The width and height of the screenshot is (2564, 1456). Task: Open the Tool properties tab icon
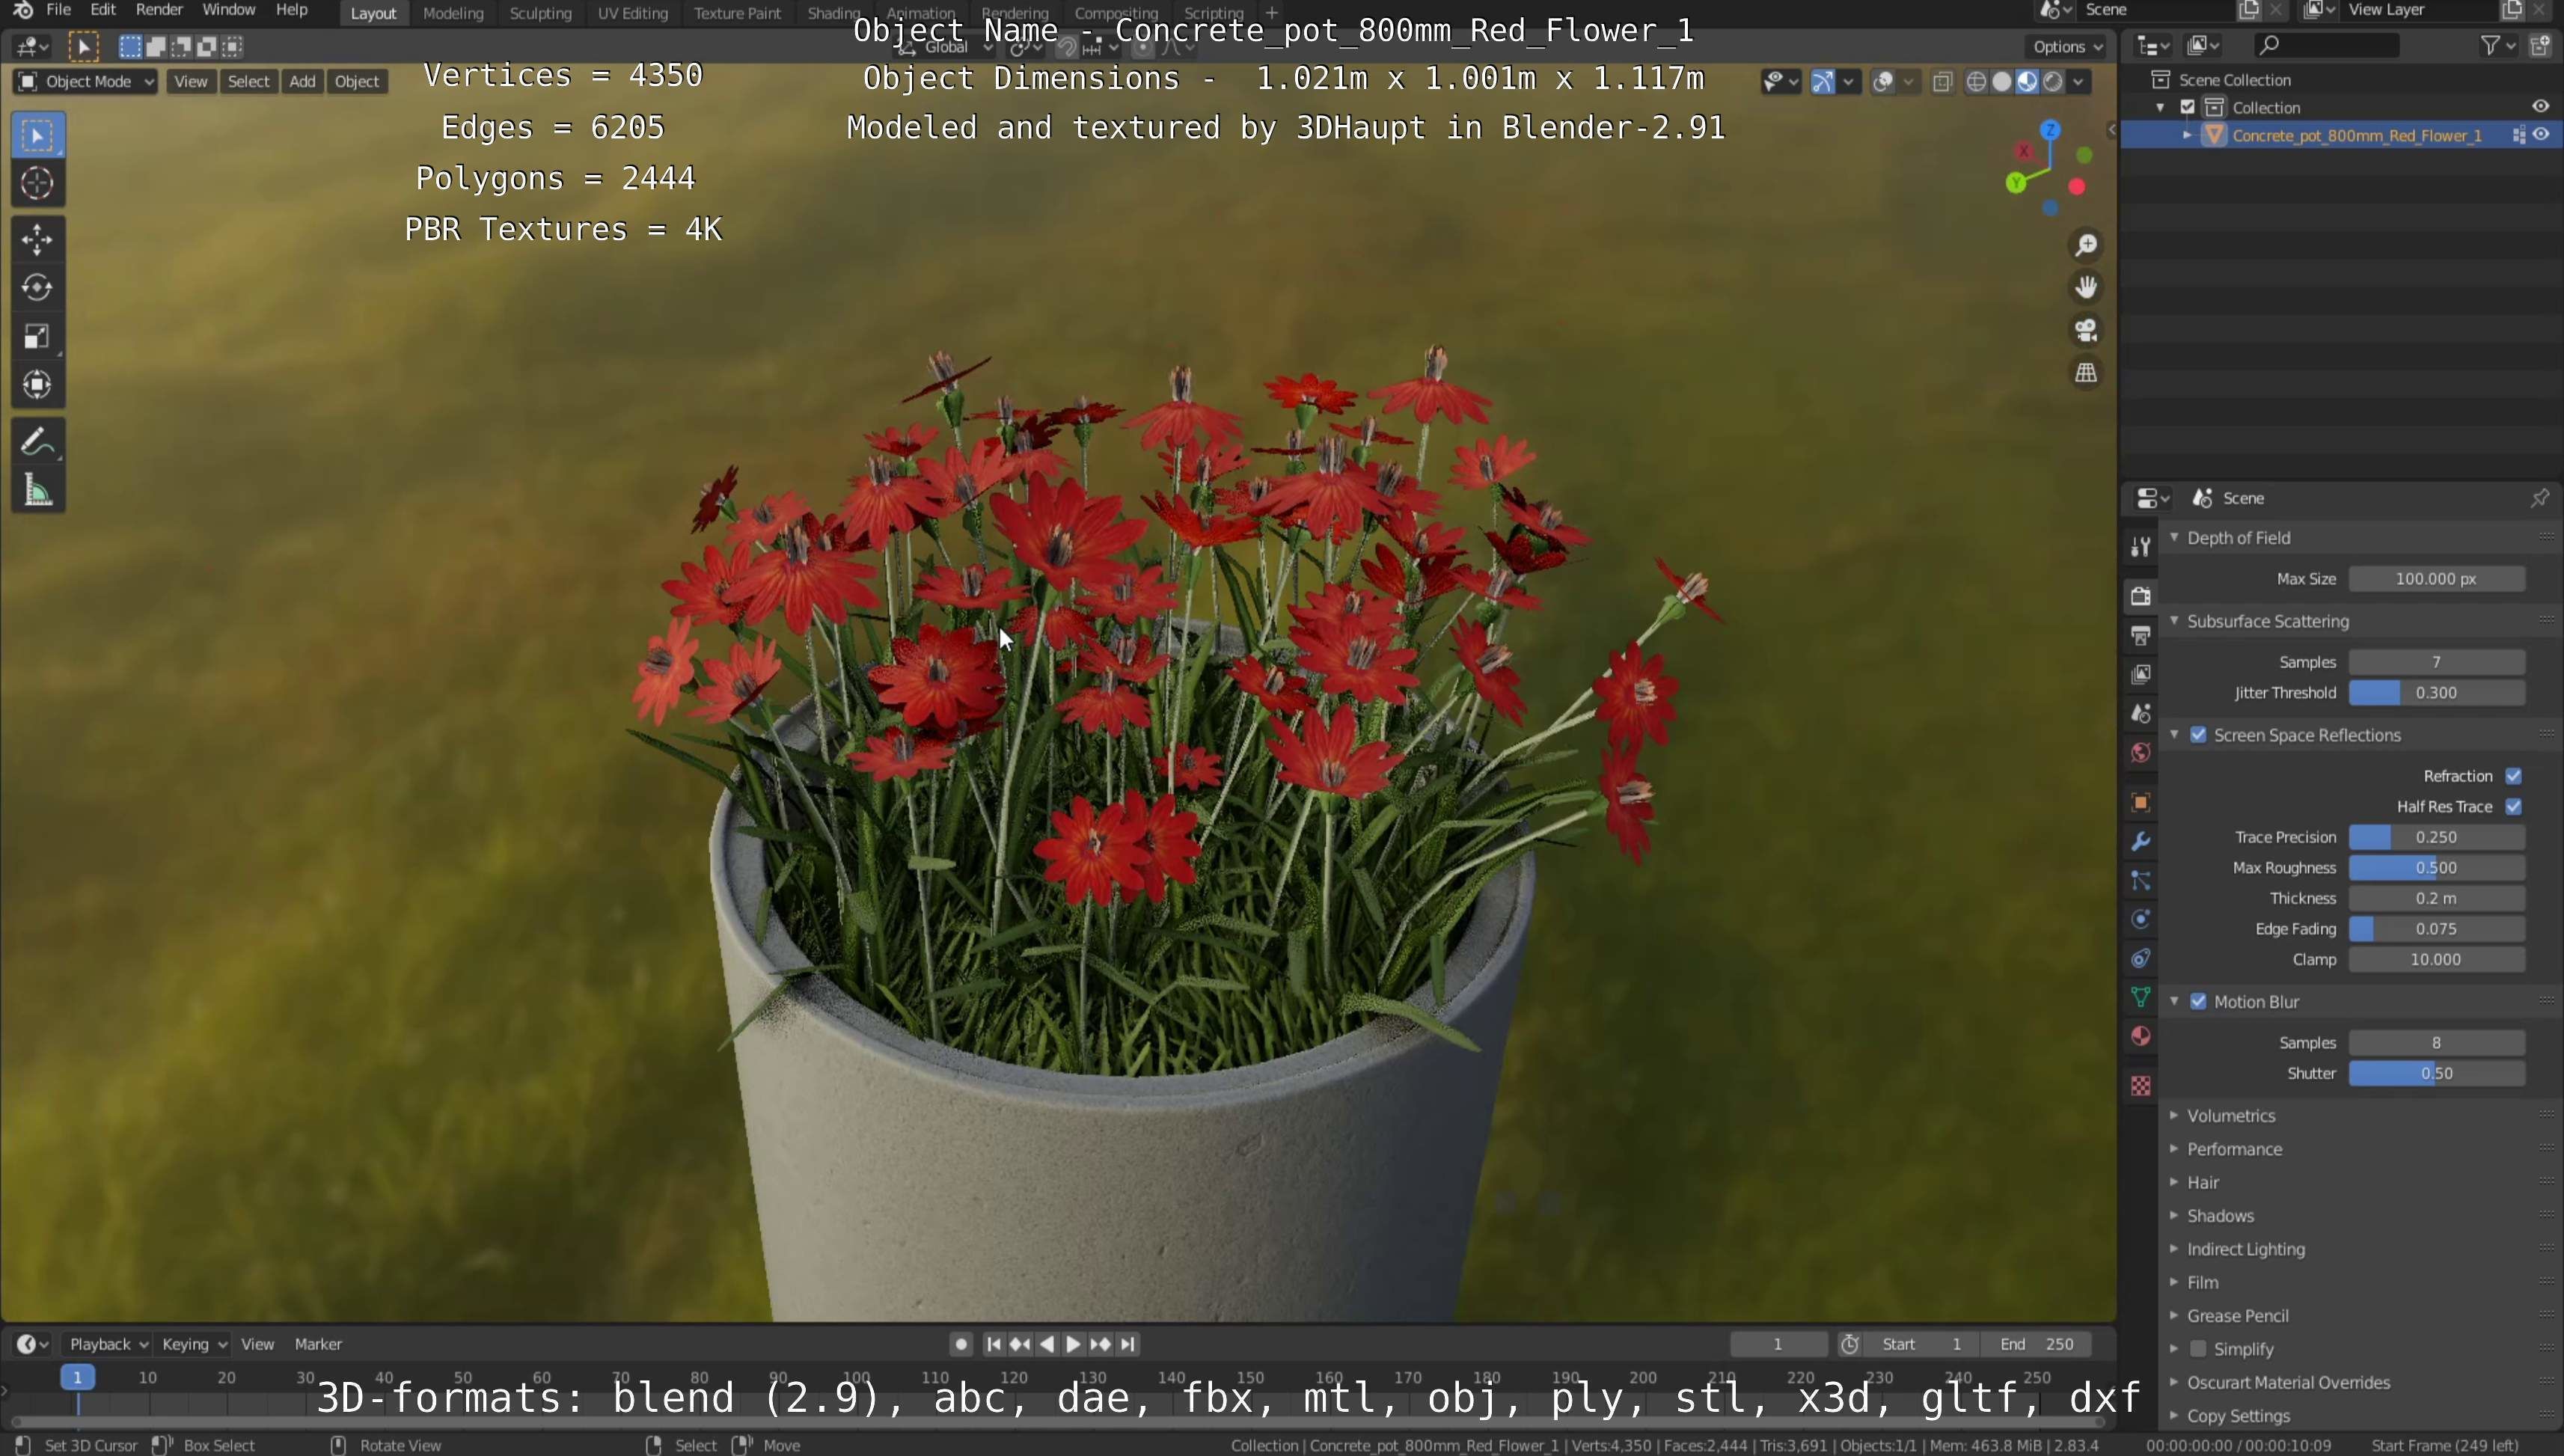(x=2140, y=546)
